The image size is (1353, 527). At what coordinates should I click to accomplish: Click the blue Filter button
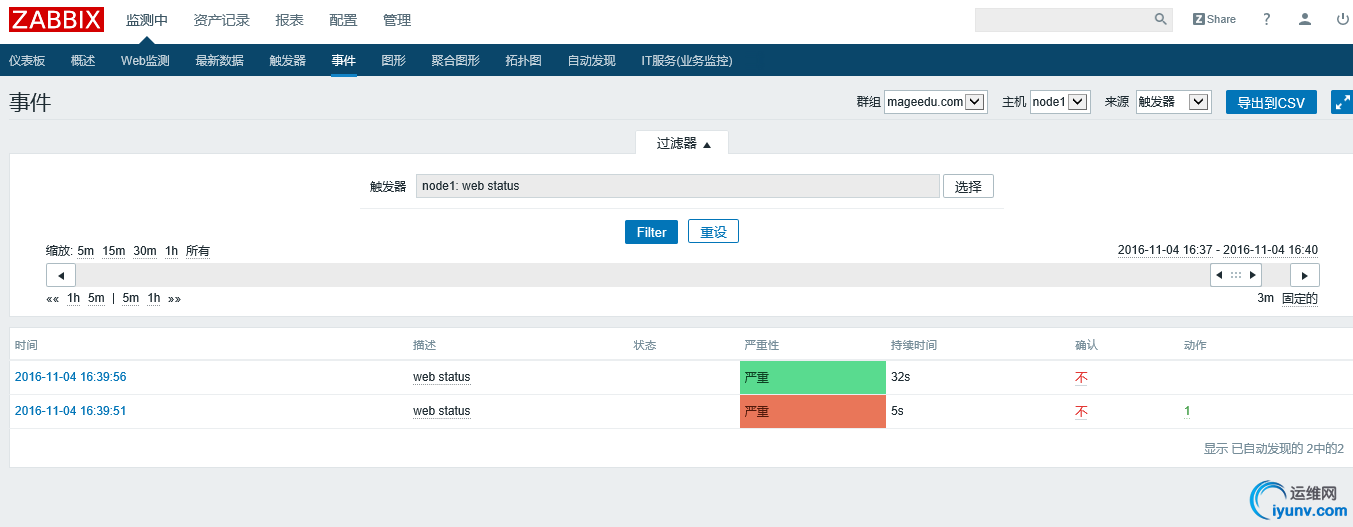(651, 232)
